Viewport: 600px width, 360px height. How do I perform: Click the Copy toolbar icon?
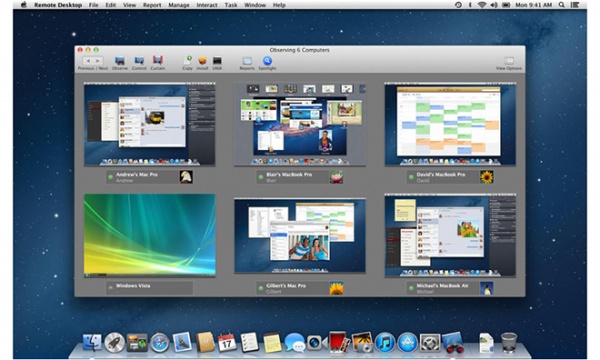188,61
